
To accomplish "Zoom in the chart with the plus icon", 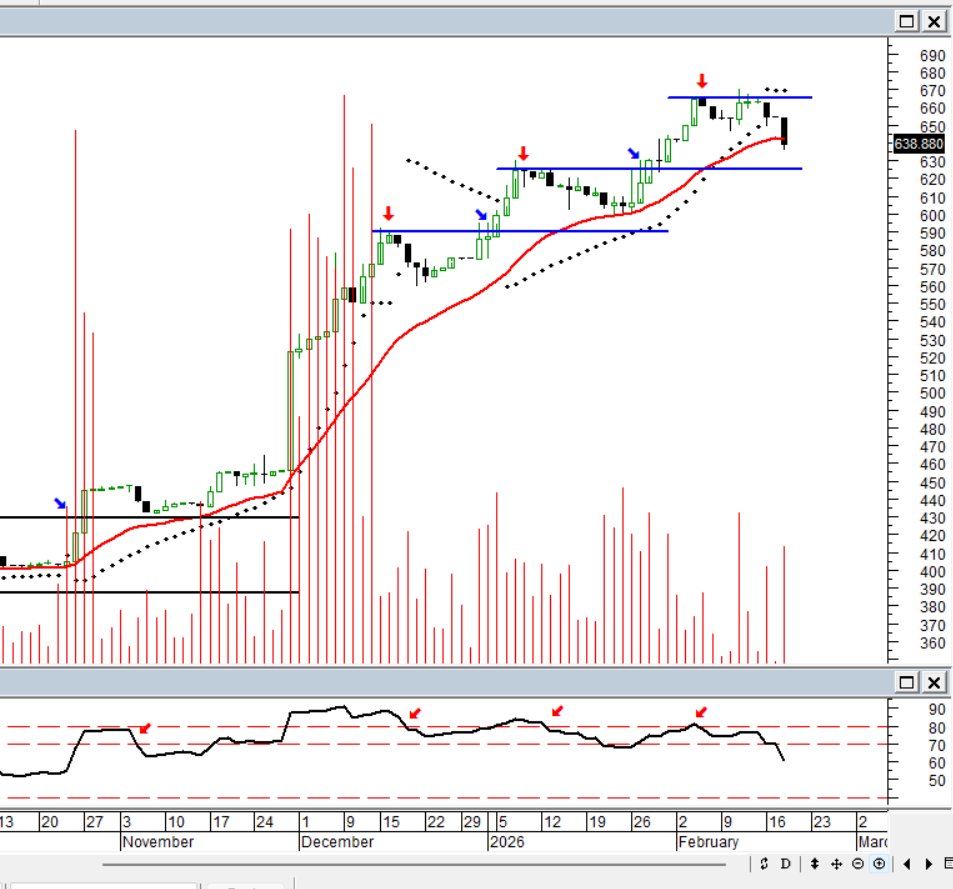I will tap(879, 863).
